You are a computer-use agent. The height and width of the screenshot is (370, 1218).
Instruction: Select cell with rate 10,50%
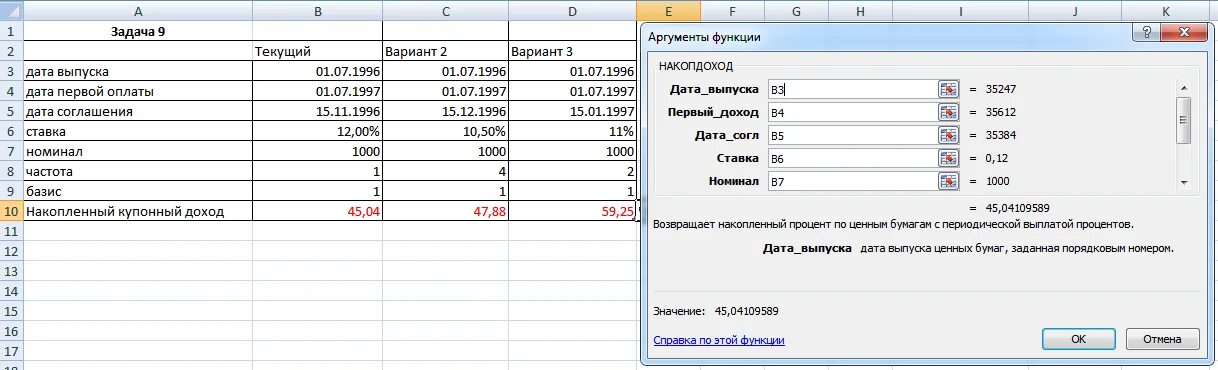[x=445, y=131]
